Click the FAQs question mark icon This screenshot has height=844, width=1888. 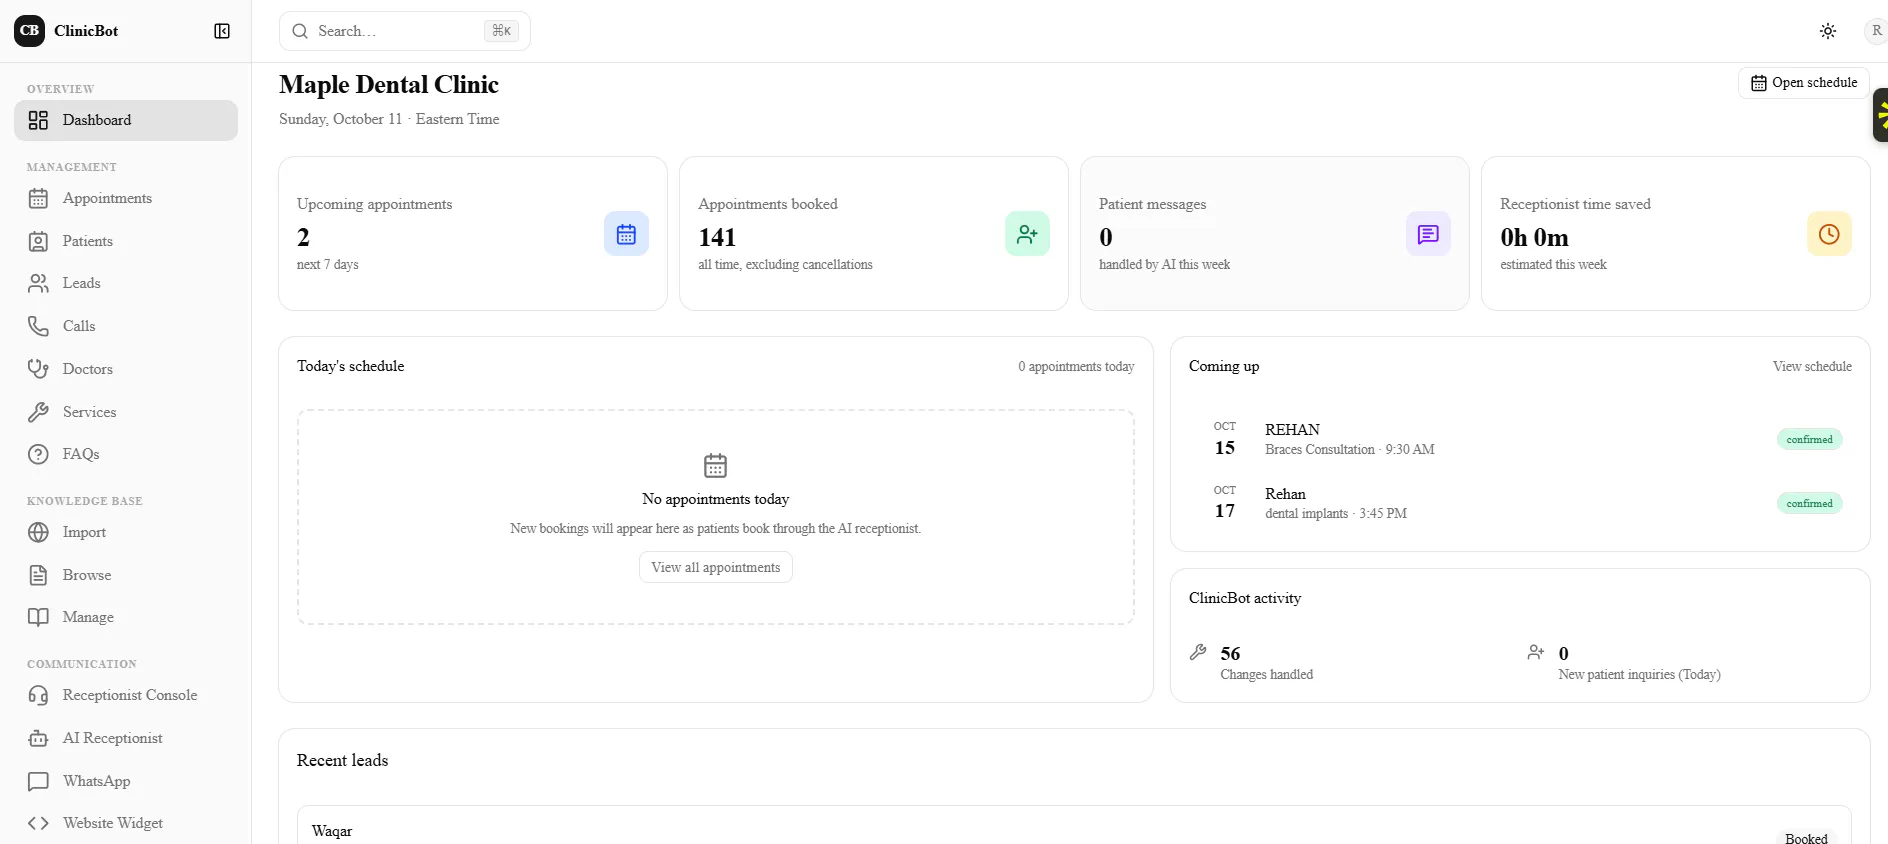[38, 454]
